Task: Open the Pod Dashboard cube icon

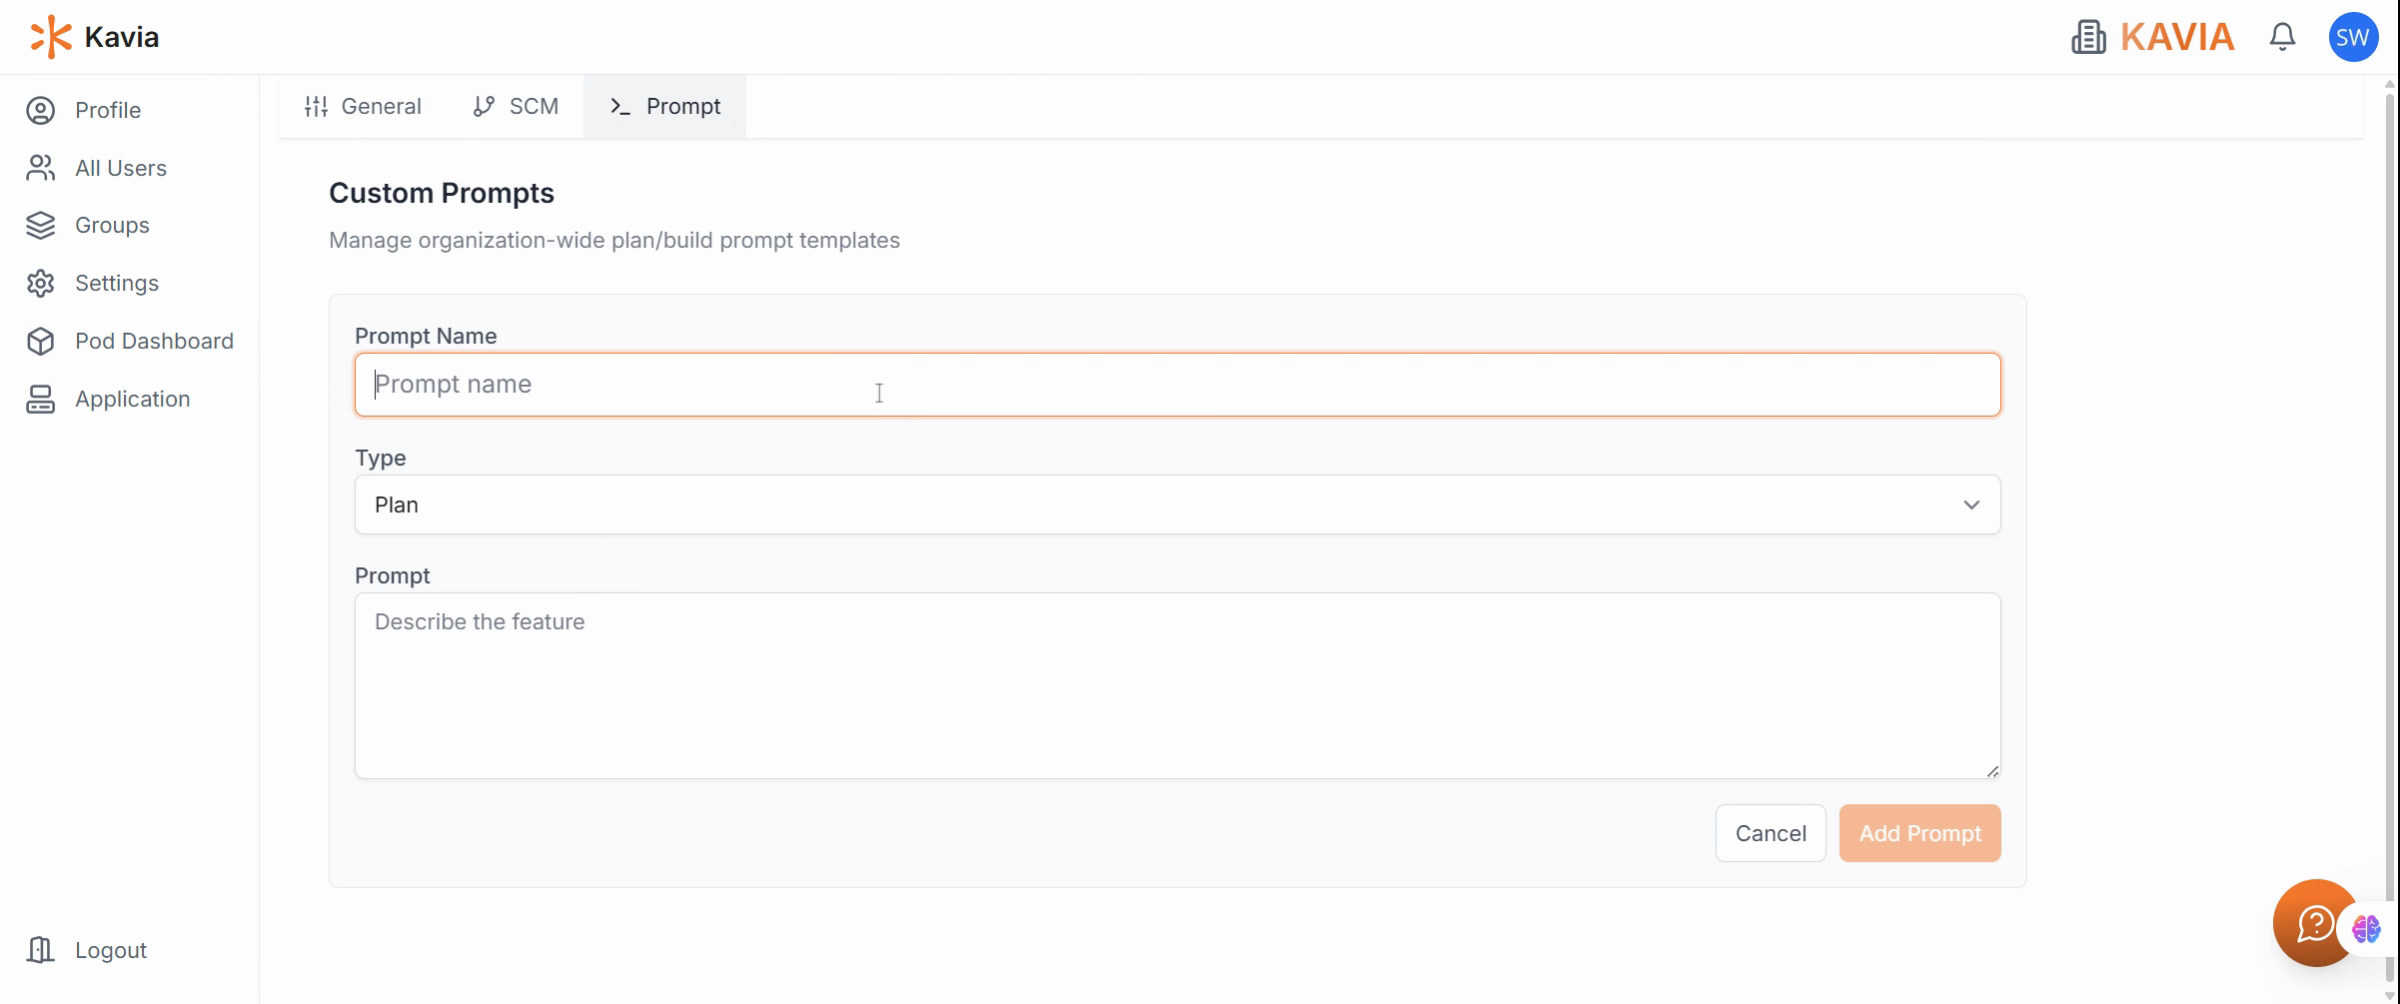Action: [40, 341]
